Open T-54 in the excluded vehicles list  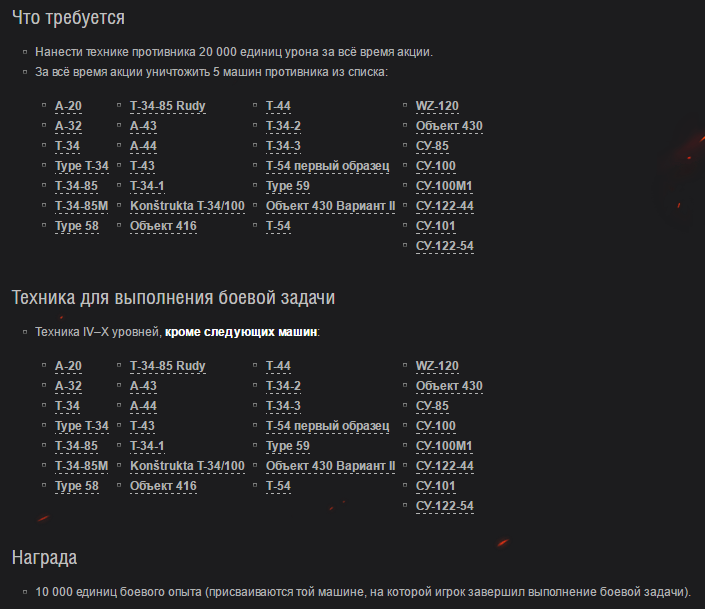(278, 486)
